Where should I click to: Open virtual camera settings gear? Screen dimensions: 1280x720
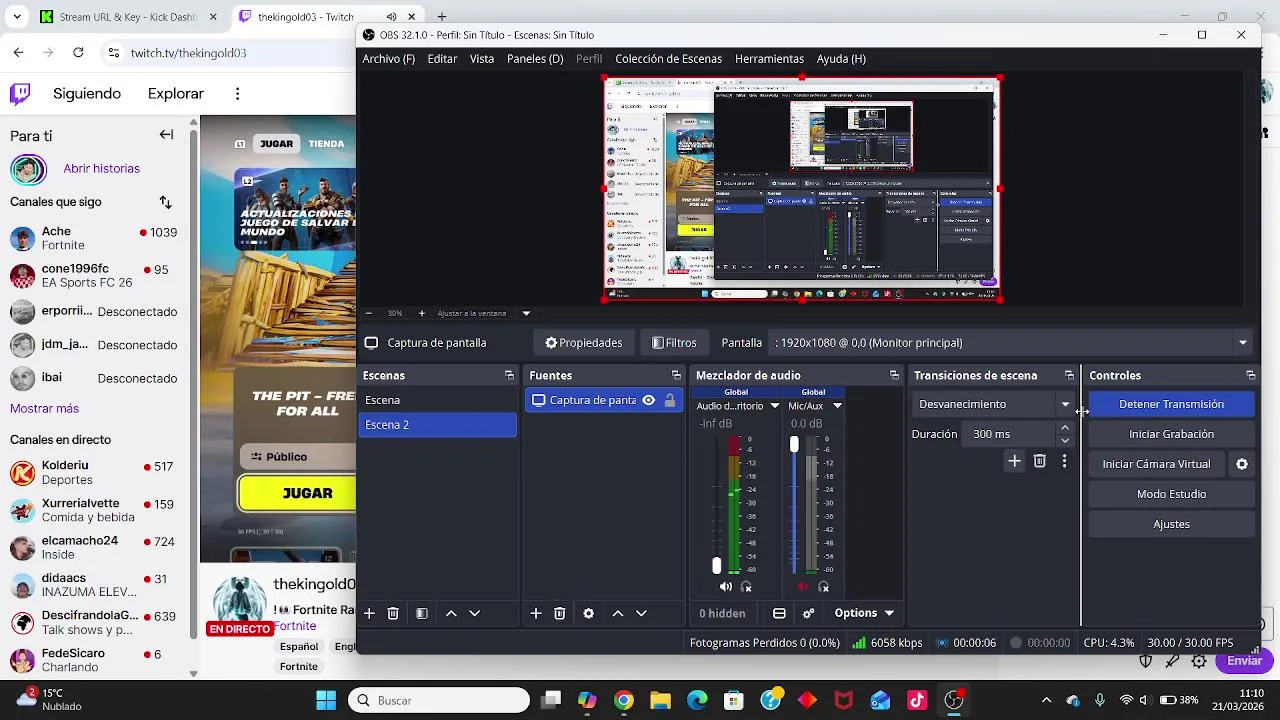1242,464
